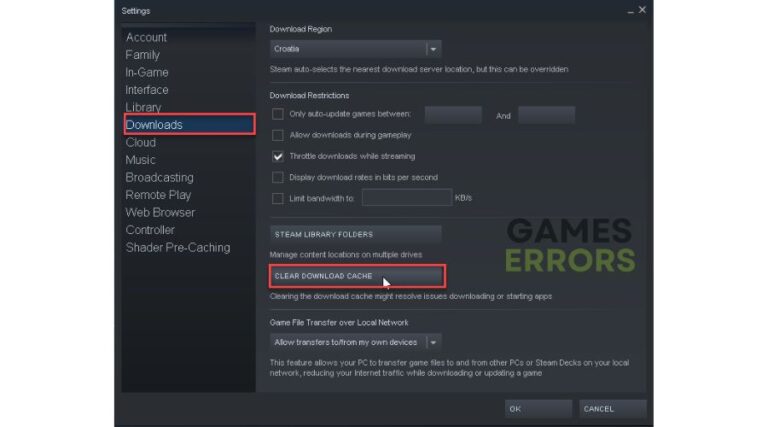Check Allow downloads during gameplay
Screen dimensions: 768x427
(278, 135)
